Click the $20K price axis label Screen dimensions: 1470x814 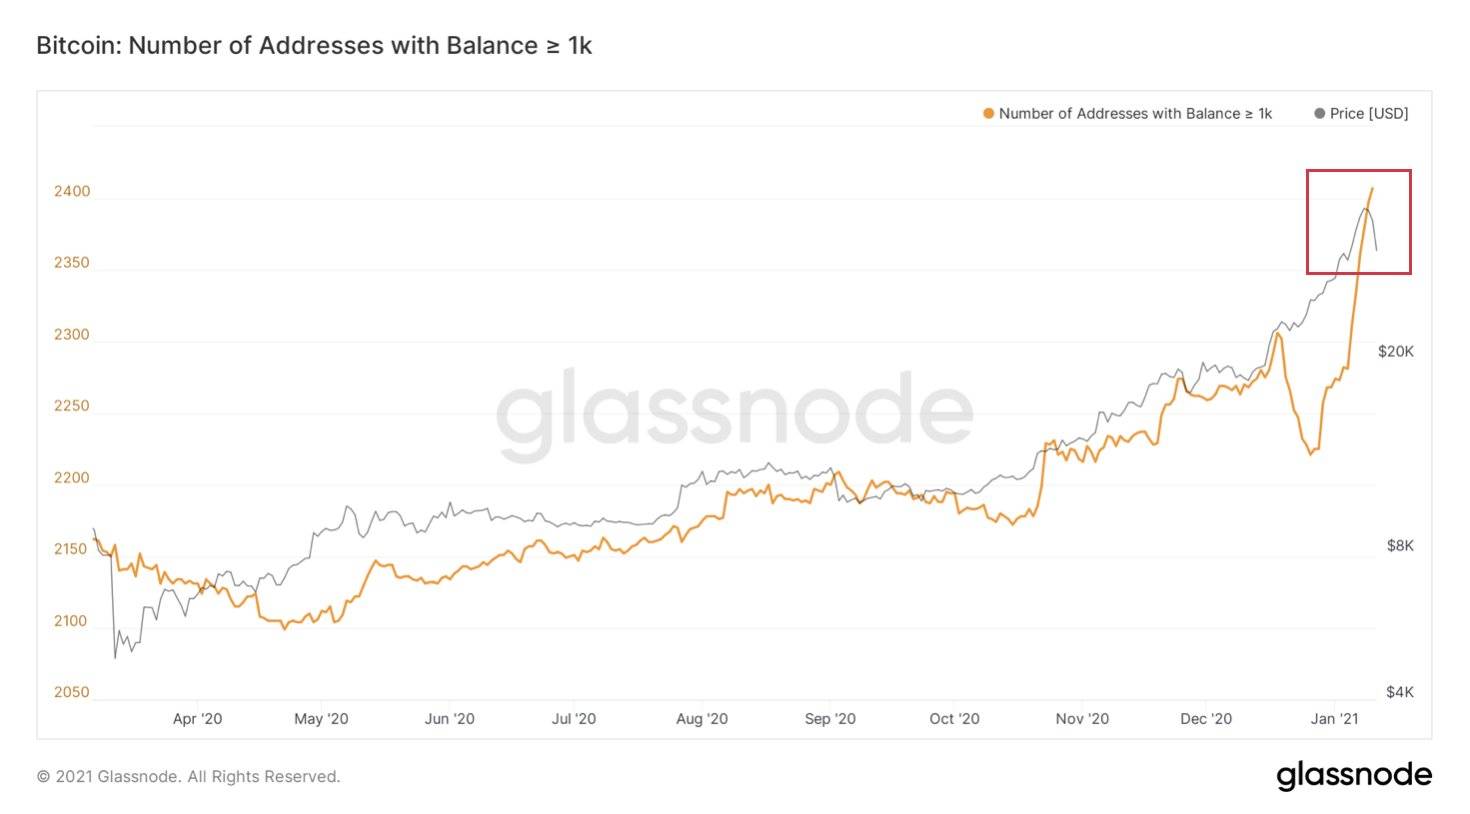coord(1395,351)
